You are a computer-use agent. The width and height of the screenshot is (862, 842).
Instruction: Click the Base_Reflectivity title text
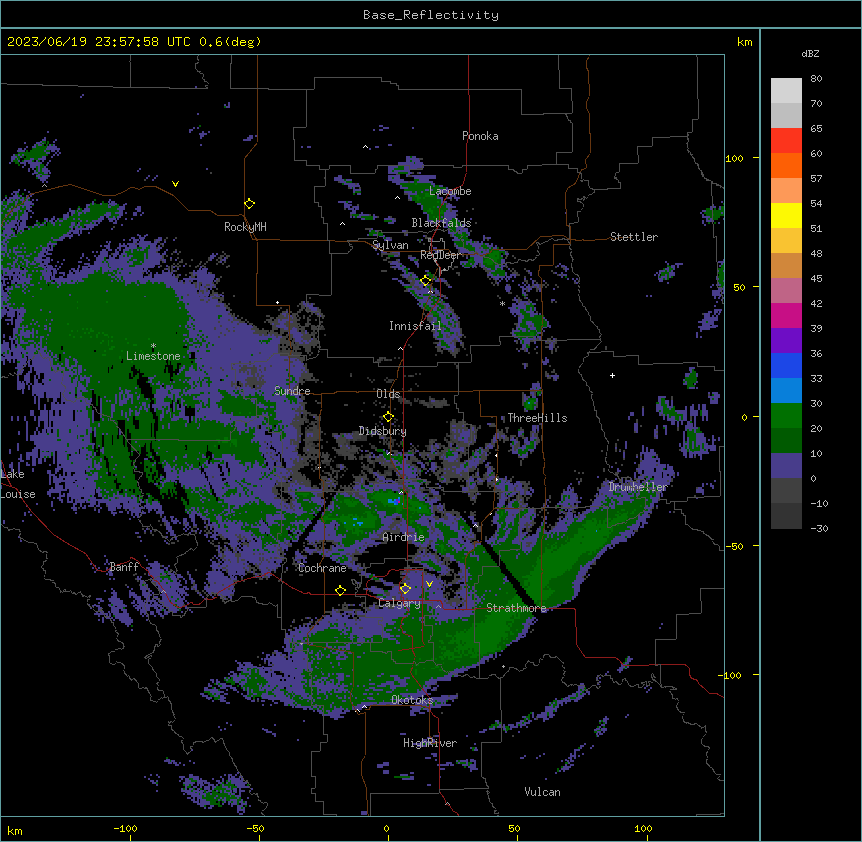431,15
